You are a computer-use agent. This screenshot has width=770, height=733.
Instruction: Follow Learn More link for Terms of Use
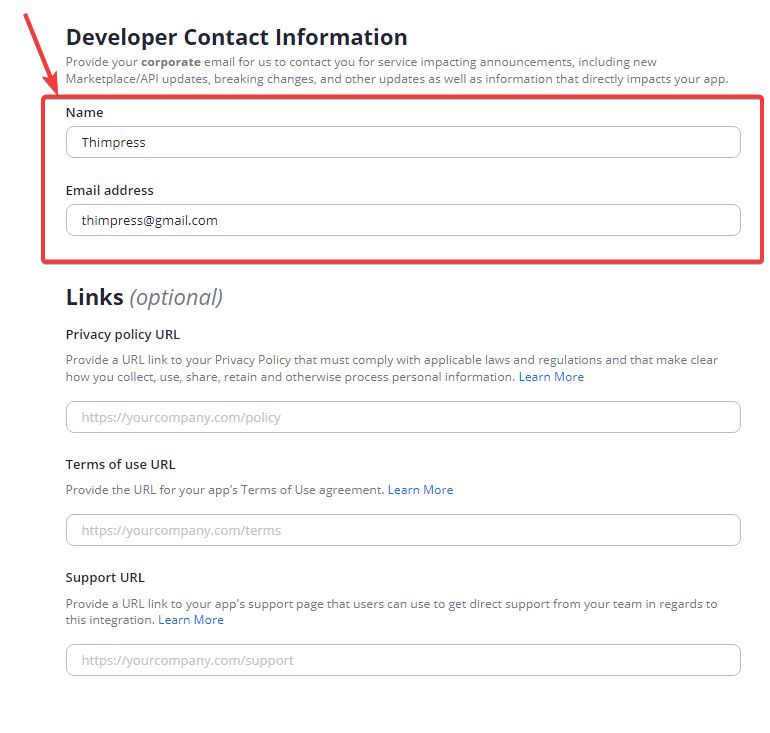click(420, 490)
